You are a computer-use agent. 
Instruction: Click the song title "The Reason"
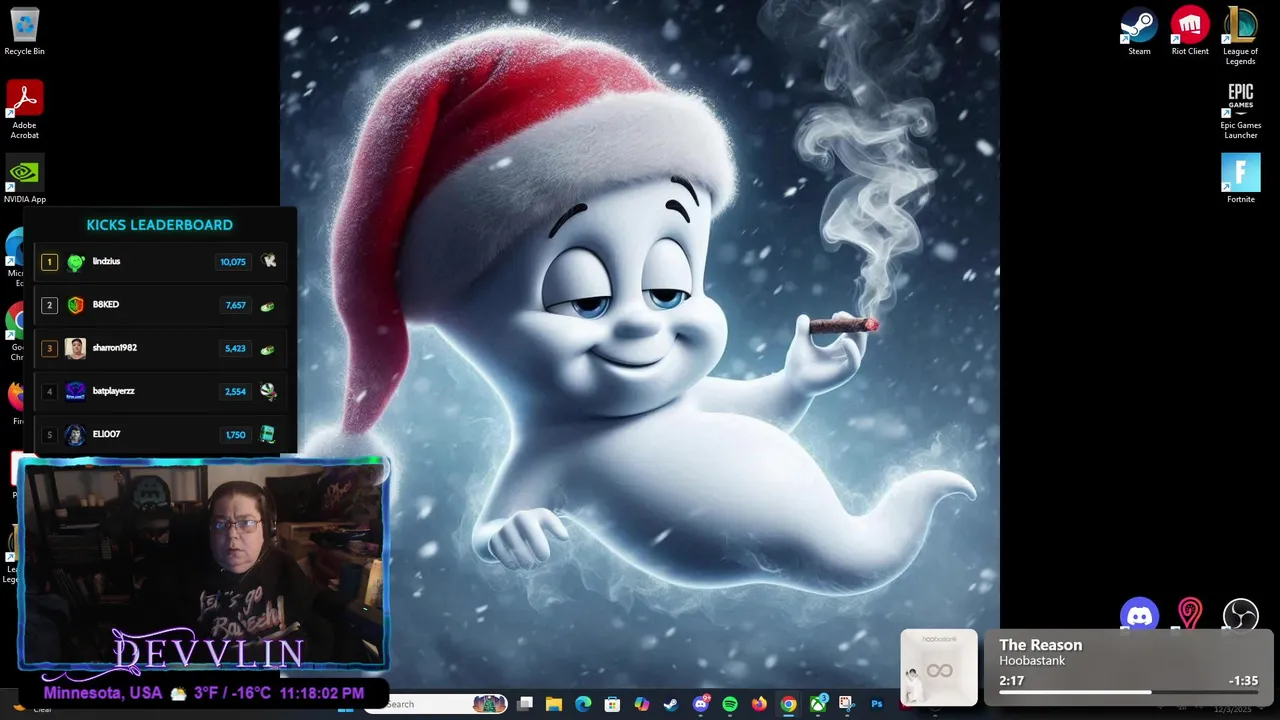click(x=1040, y=645)
